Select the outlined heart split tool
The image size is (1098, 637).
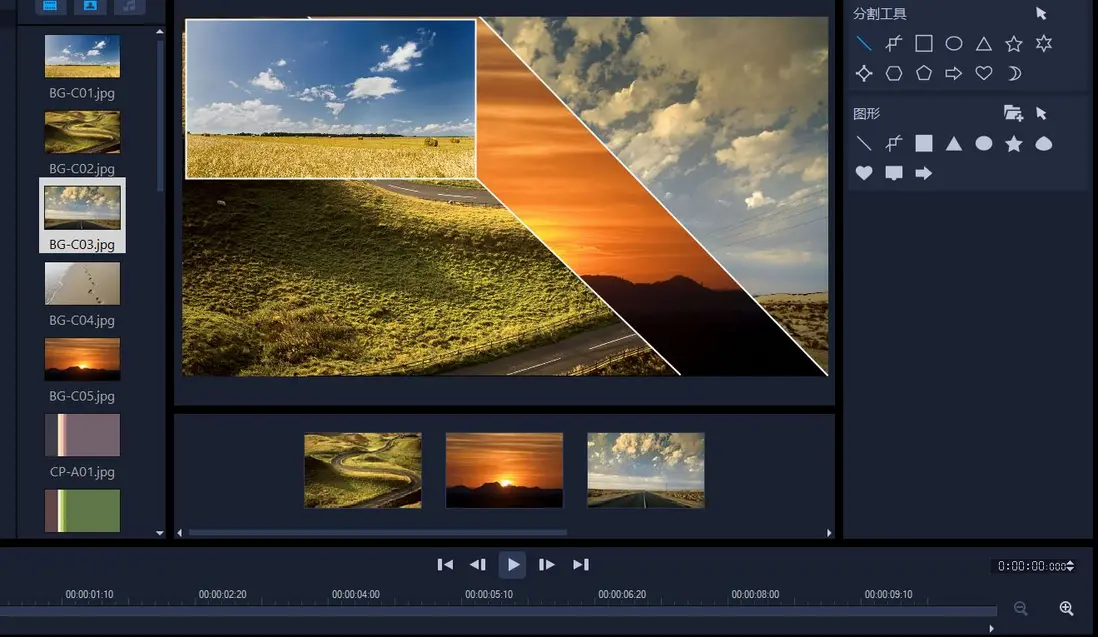click(x=984, y=73)
